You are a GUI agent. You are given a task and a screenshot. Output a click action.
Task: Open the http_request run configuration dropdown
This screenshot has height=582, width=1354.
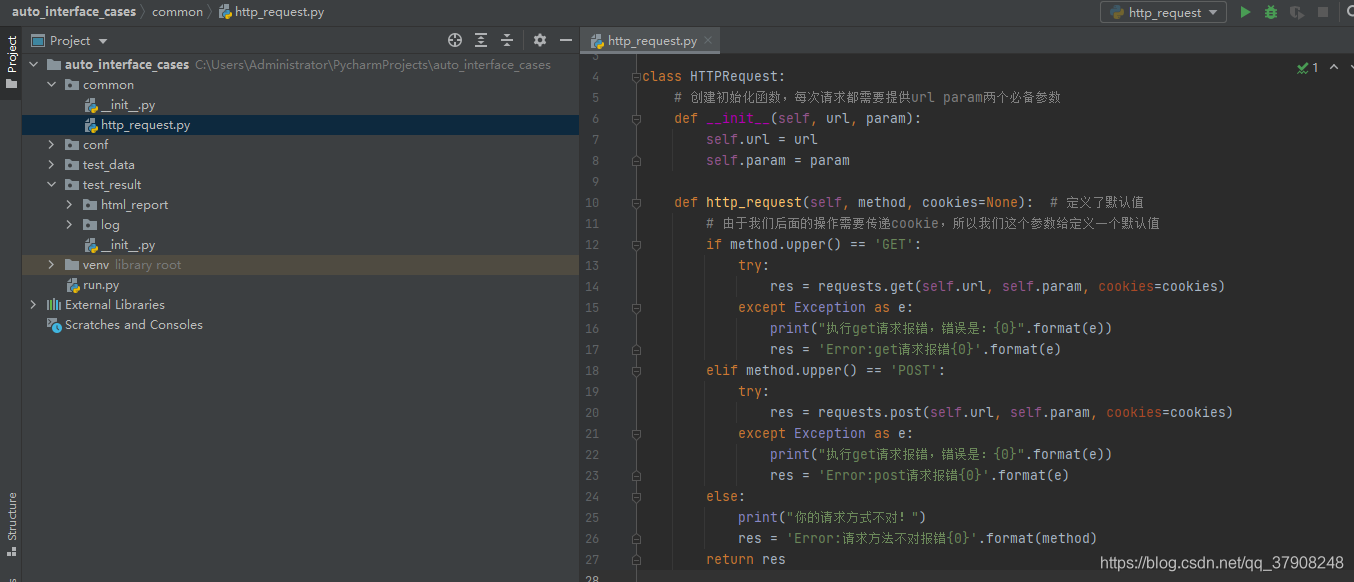tap(1163, 12)
